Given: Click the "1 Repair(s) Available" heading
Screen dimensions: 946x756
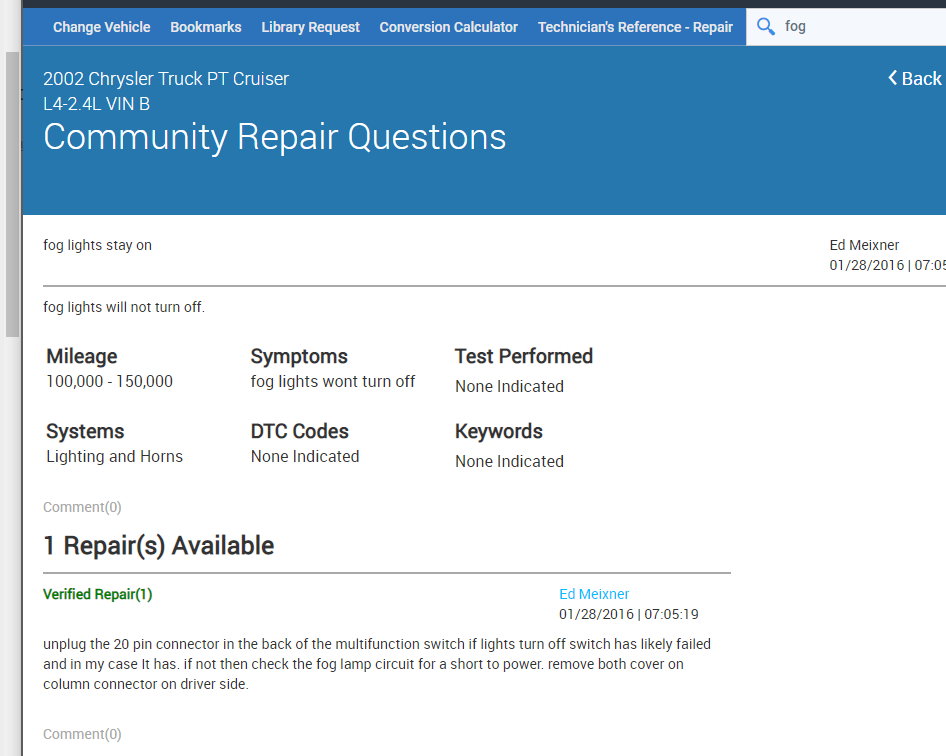Looking at the screenshot, I should pos(159,546).
